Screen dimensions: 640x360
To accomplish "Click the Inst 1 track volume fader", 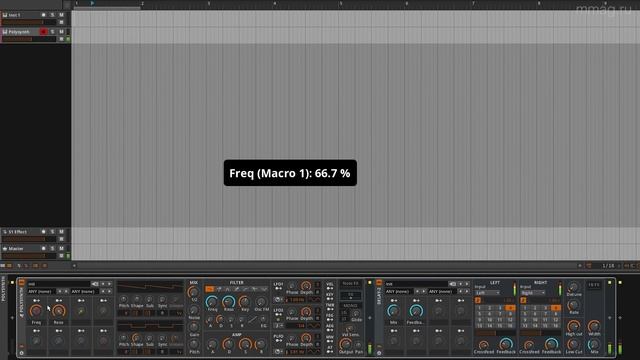I will pyautogui.click(x=29, y=22).
